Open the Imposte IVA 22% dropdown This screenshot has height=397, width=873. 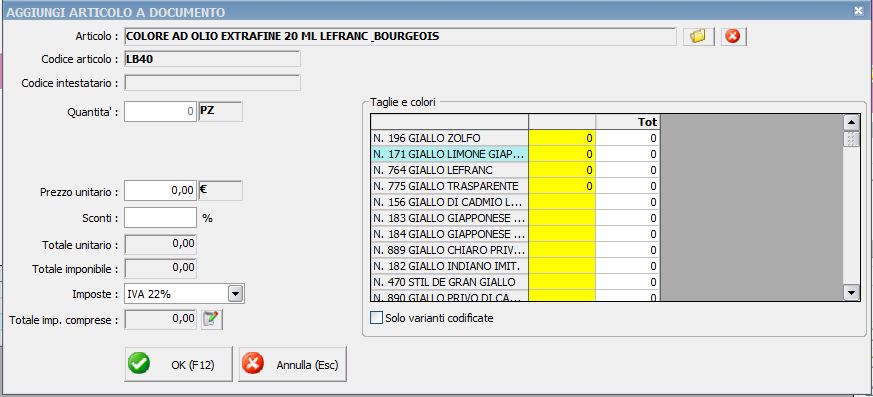(x=236, y=294)
